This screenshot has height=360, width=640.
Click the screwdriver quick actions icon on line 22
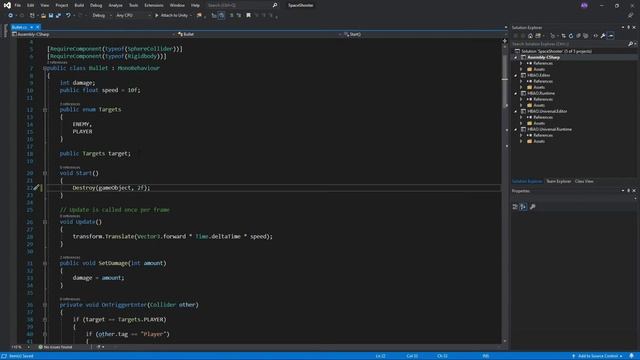click(36, 188)
